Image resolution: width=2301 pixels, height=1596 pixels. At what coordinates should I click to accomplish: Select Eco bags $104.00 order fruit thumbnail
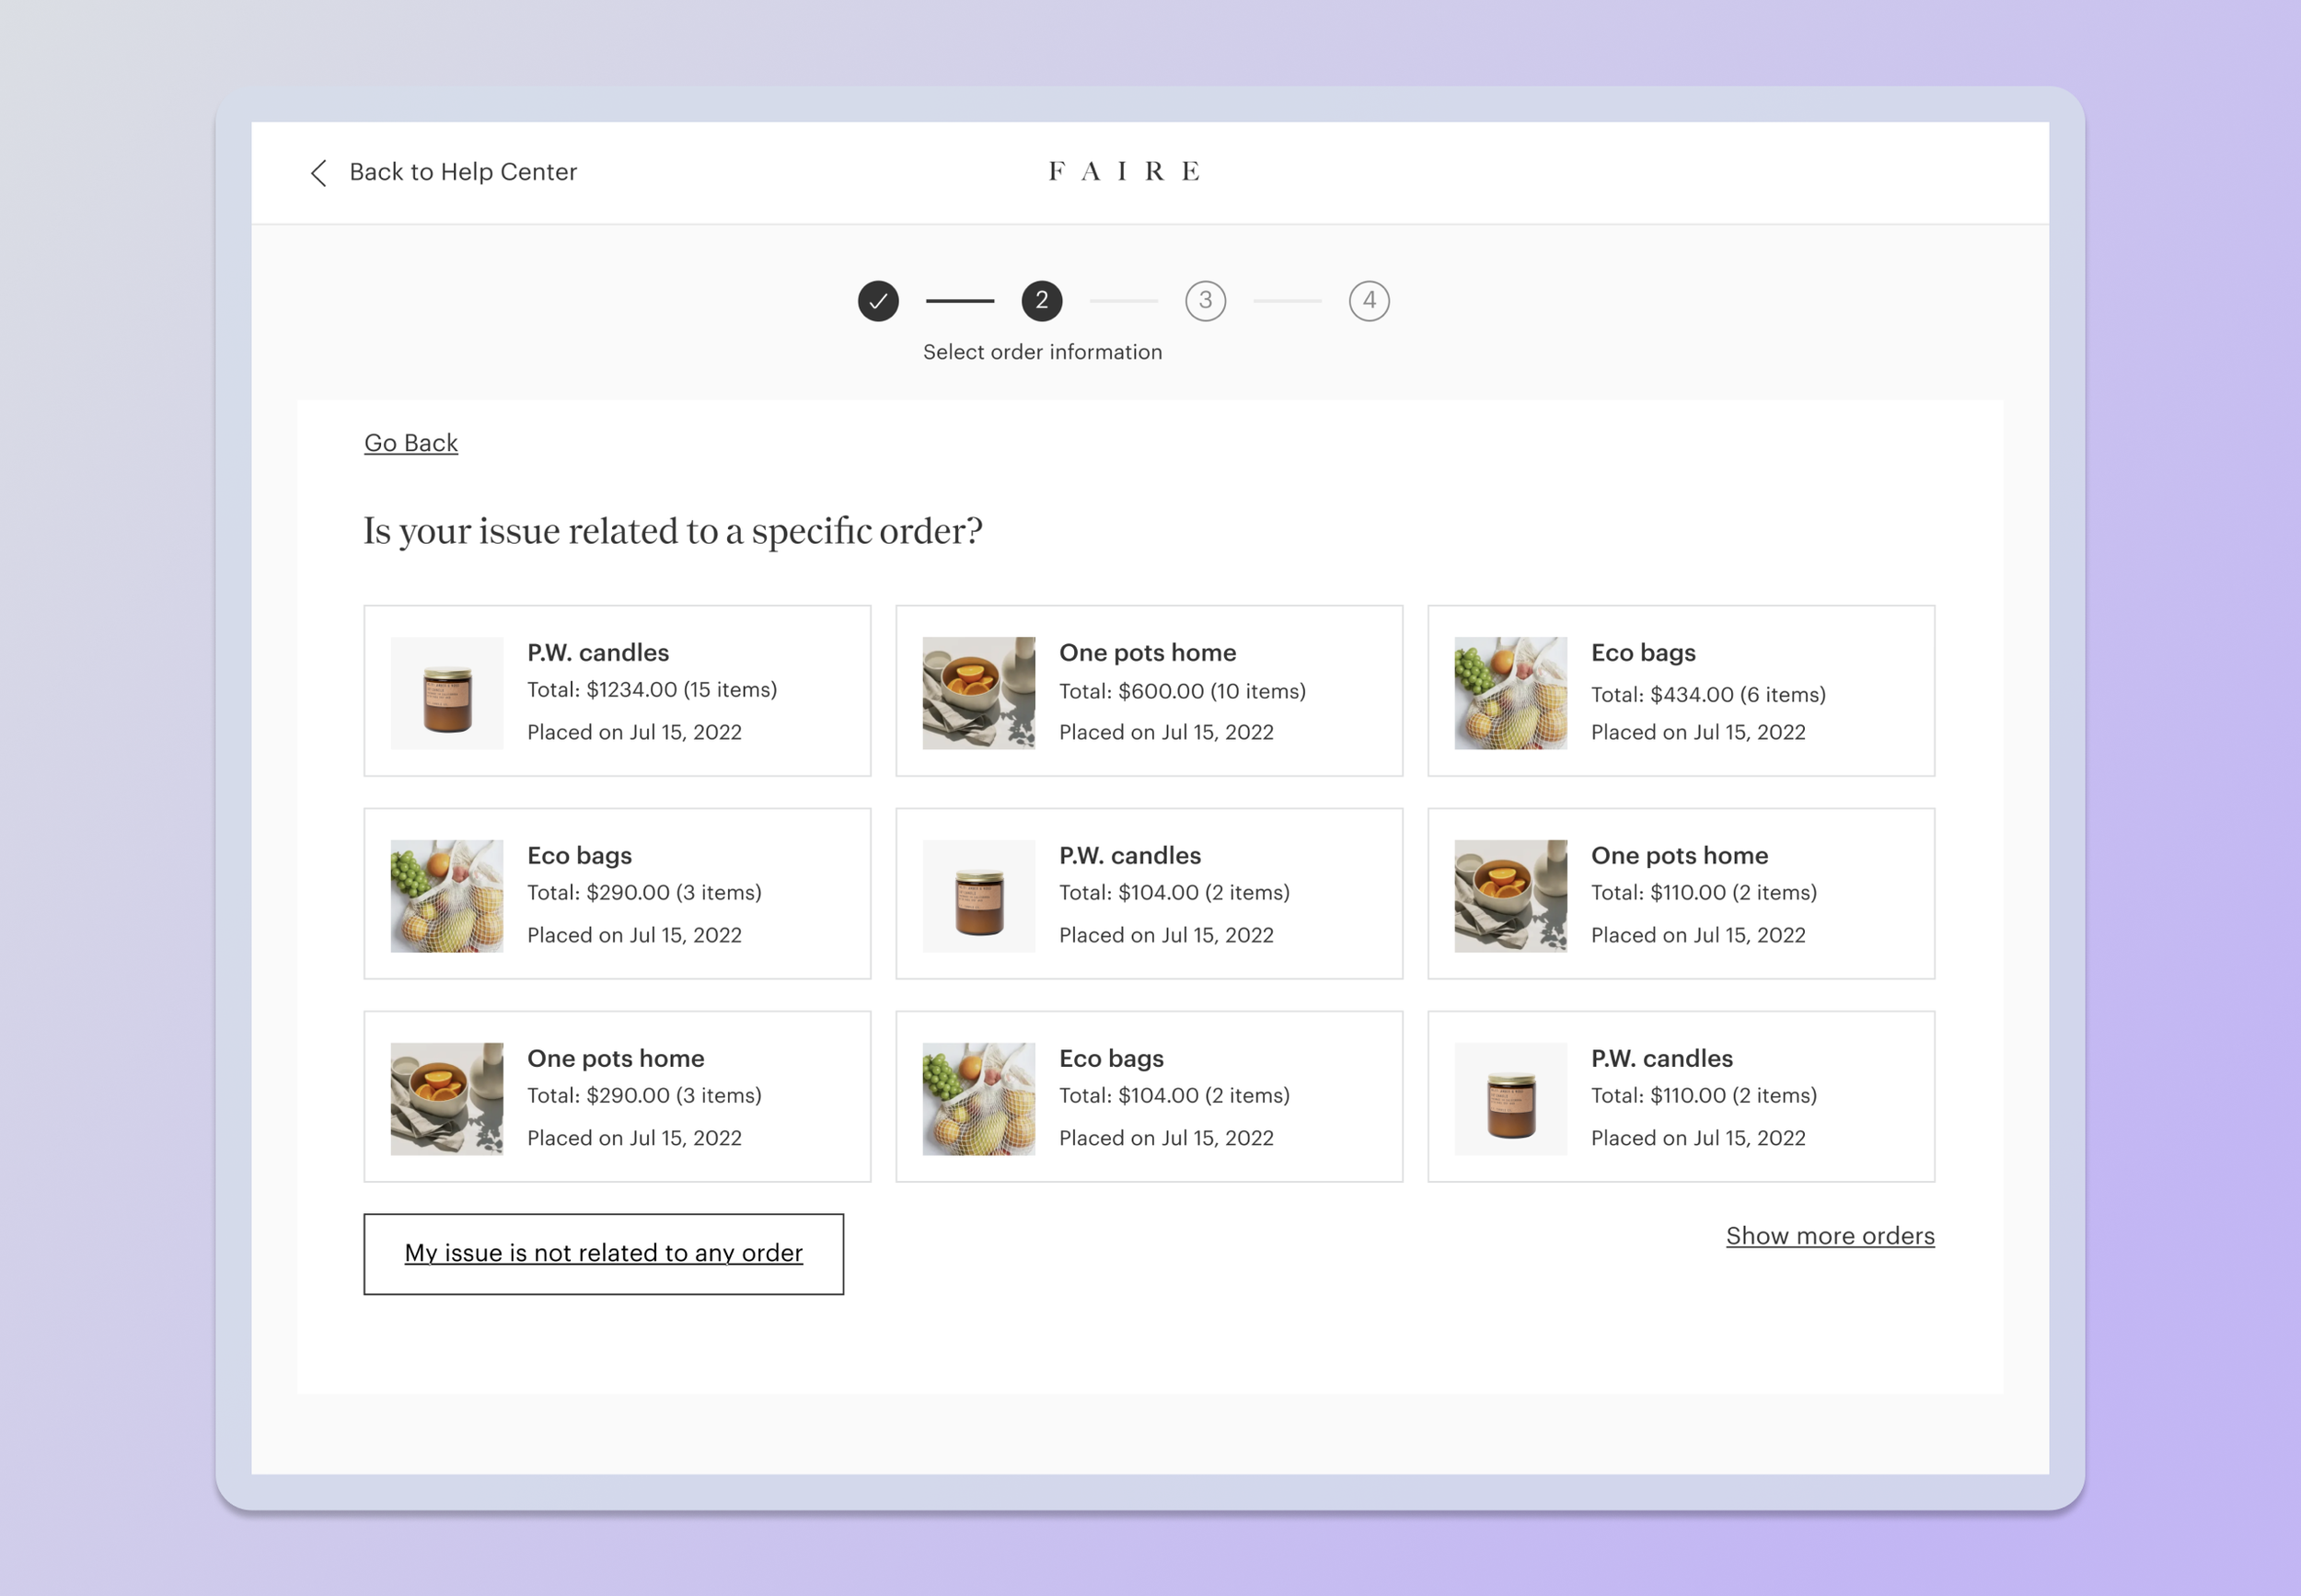pyautogui.click(x=978, y=1099)
